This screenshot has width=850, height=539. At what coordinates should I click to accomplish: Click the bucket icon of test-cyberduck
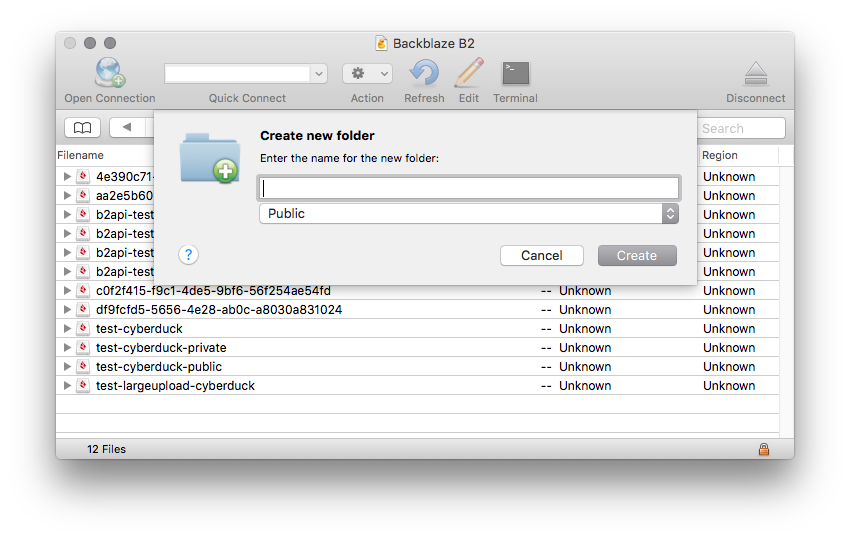point(83,328)
